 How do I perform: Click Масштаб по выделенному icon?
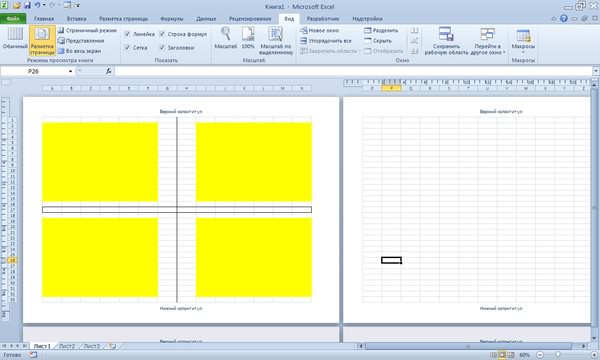[276, 34]
